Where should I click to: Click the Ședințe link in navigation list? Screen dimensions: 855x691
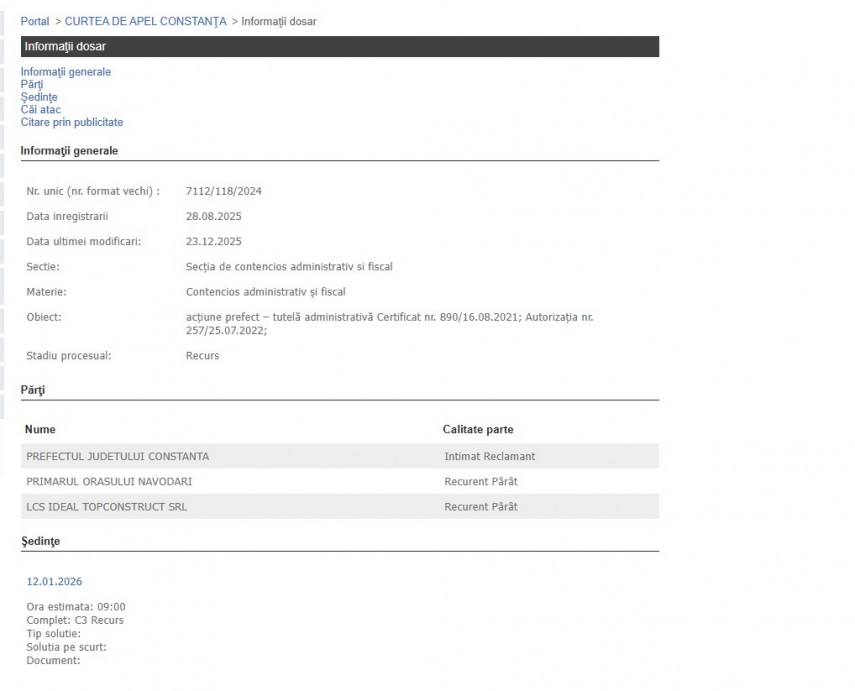[x=39, y=97]
